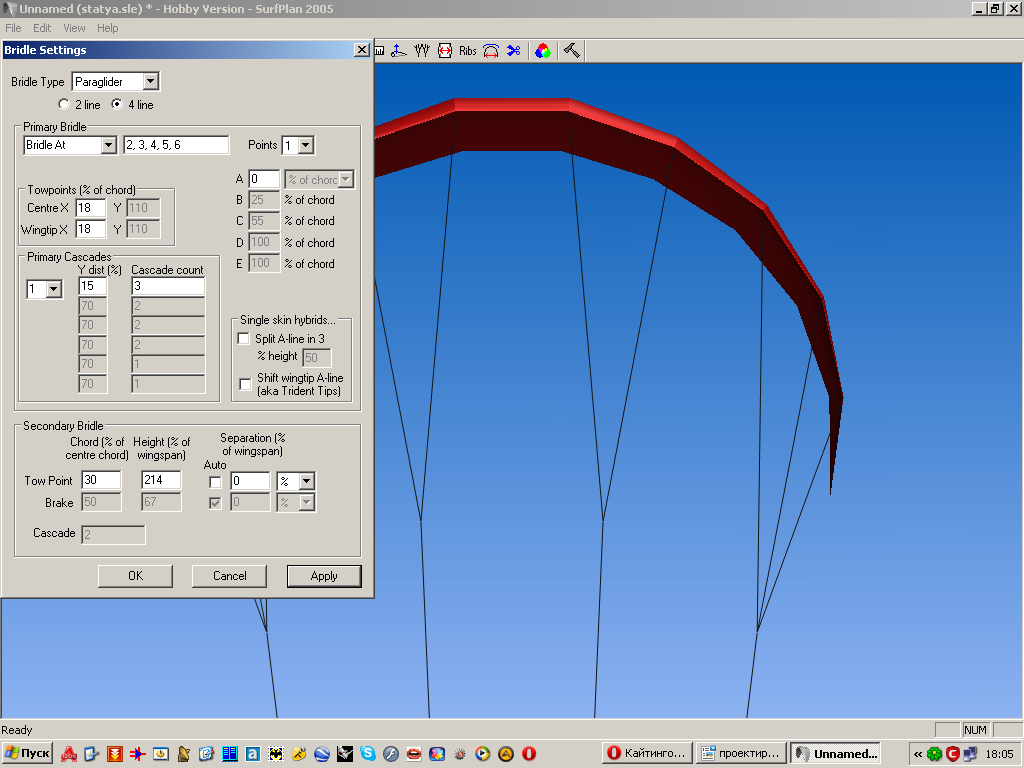Screen dimensions: 1024x768
Task: Tick Shift wingtip A-line checkbox
Action: 246,384
